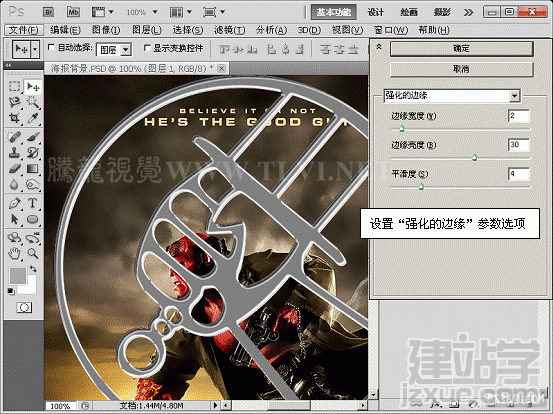Enable the 显示变换控件 checkbox
Screen dimensions: 553x414
pyautogui.click(x=147, y=48)
